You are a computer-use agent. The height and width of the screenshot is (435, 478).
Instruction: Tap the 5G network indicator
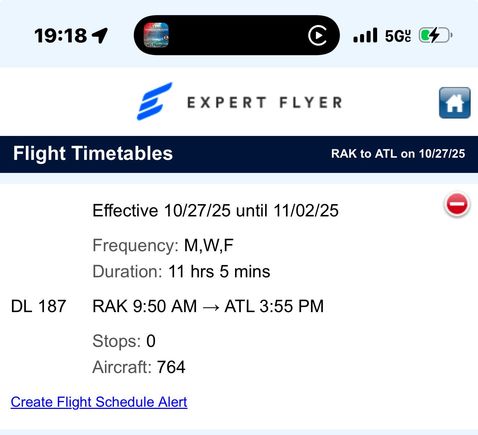pos(398,36)
